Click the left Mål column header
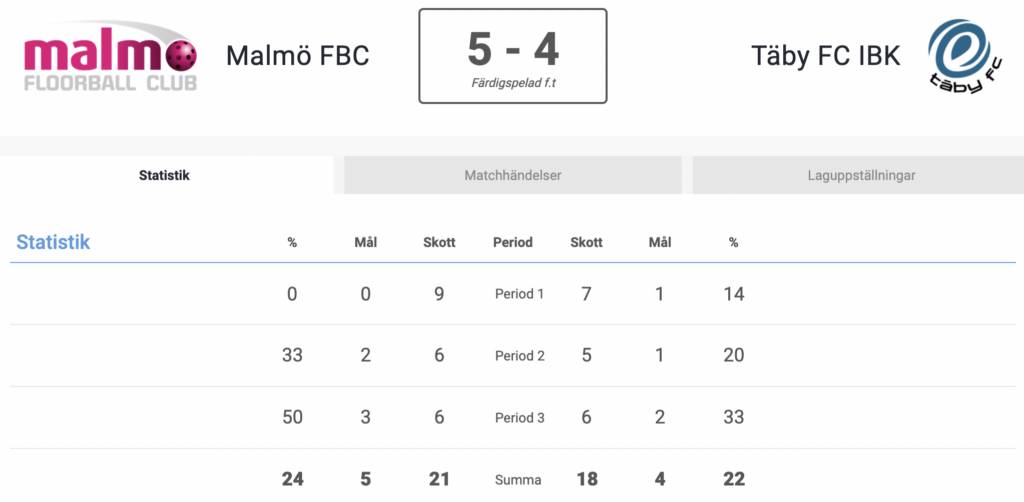Viewport: 1024px width, 502px height. pyautogui.click(x=366, y=242)
